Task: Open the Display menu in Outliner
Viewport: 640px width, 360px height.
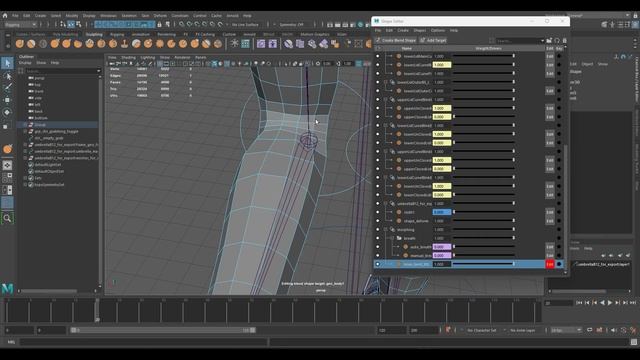Action: tap(25, 63)
